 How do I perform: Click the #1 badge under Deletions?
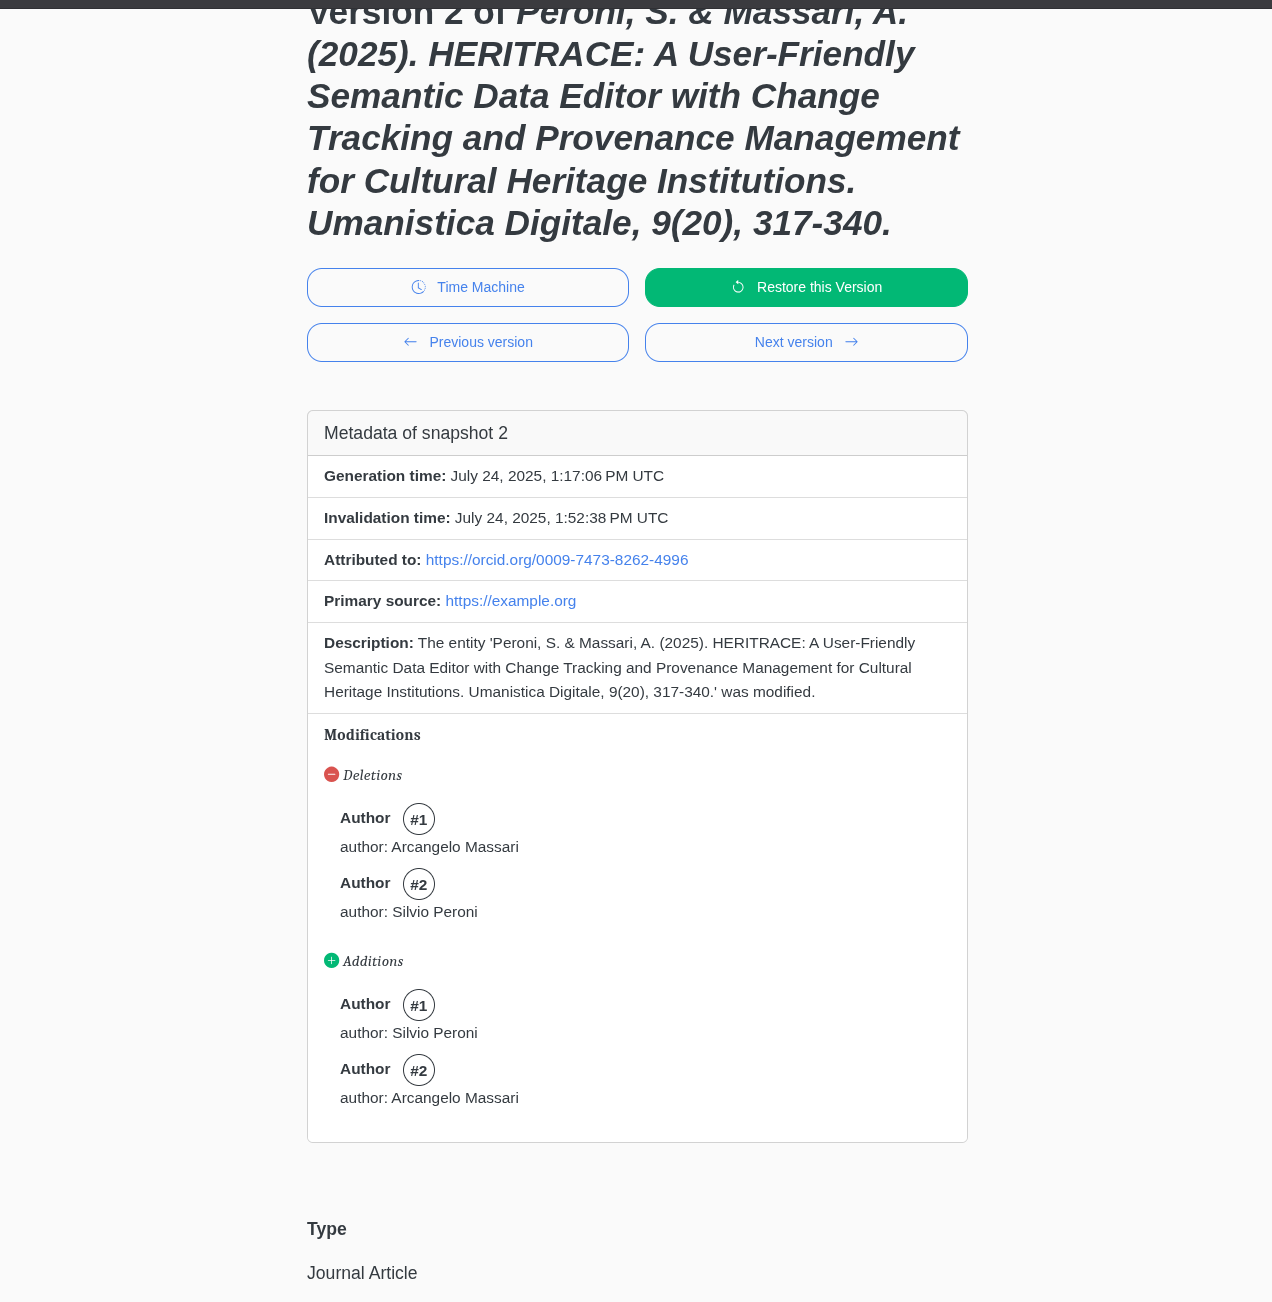419,819
